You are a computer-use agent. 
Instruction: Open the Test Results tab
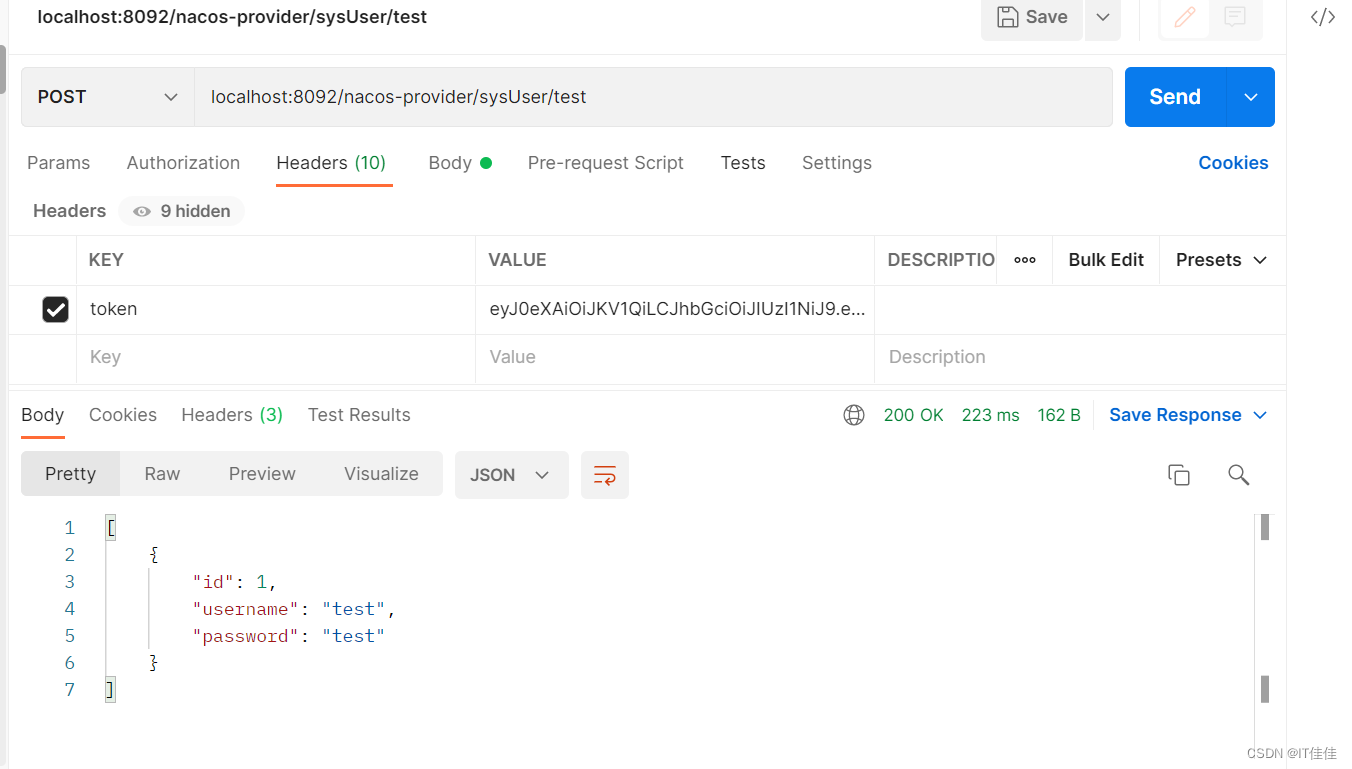click(359, 415)
